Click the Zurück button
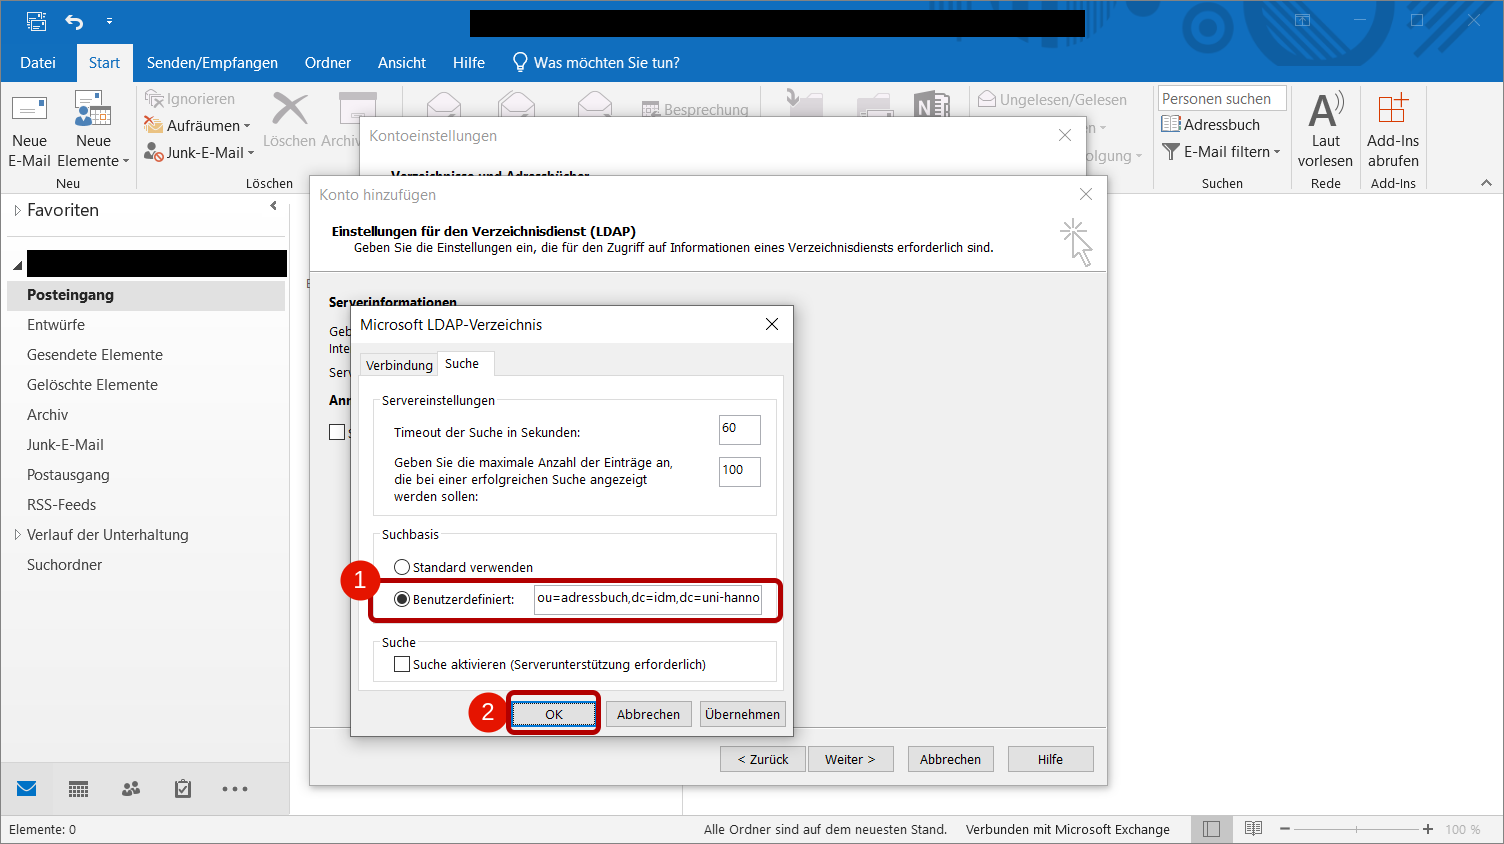 pos(763,759)
